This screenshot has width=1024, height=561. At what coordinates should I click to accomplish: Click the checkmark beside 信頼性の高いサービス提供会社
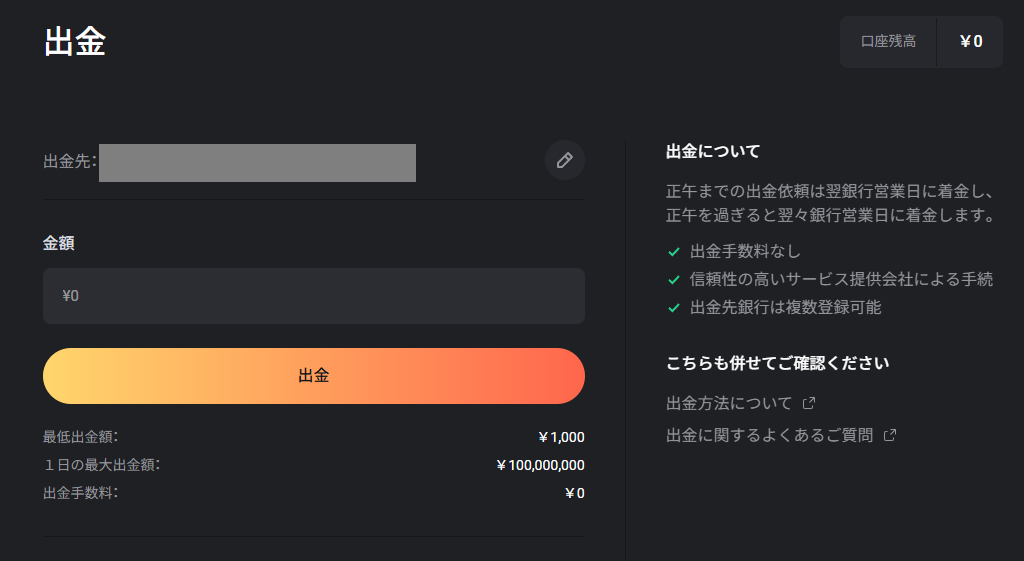point(674,280)
